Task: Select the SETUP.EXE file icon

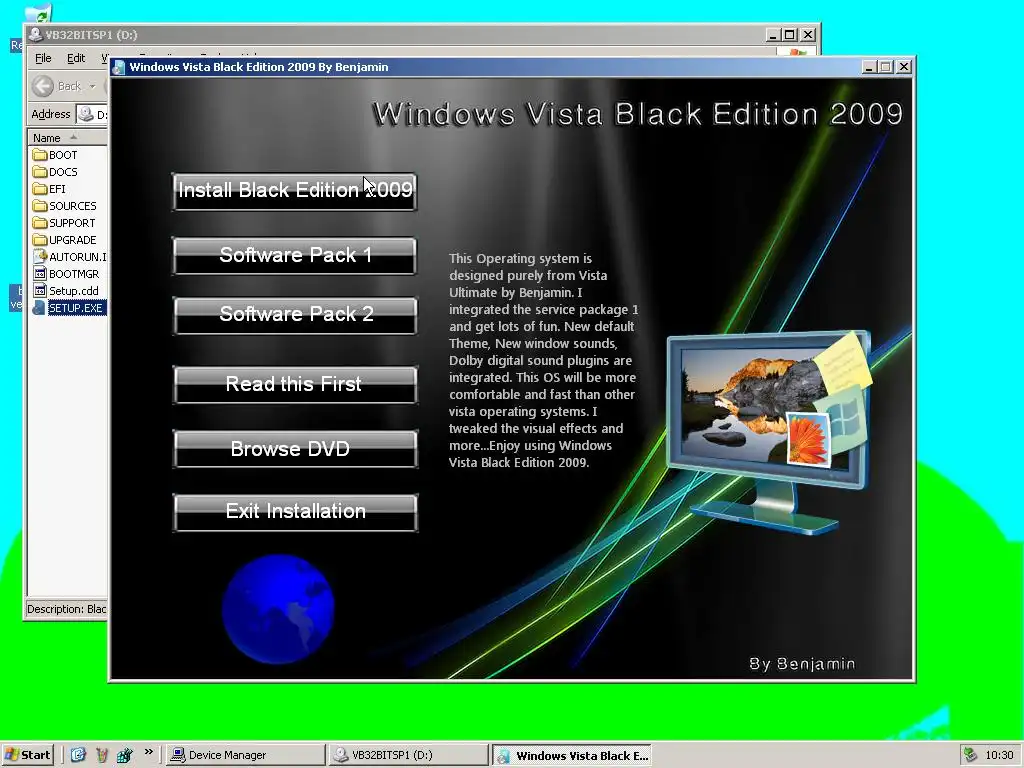Action: pos(40,308)
